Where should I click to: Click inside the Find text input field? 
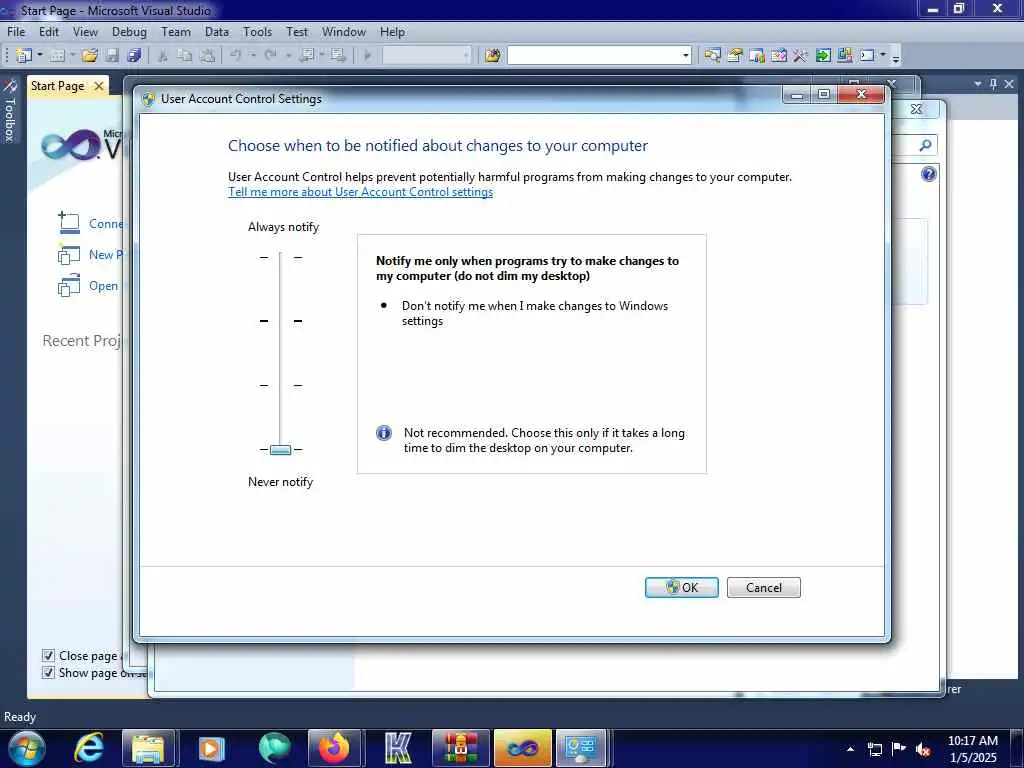(594, 56)
